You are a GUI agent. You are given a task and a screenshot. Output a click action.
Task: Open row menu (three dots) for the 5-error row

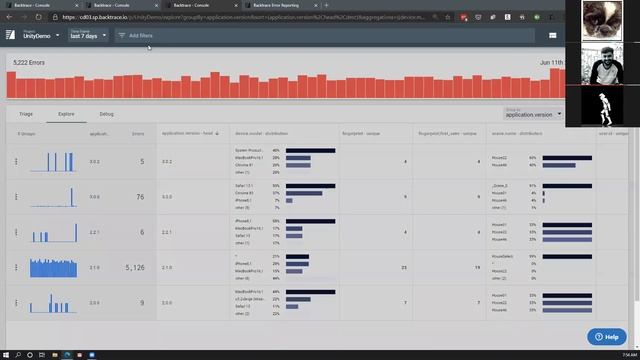click(16, 162)
